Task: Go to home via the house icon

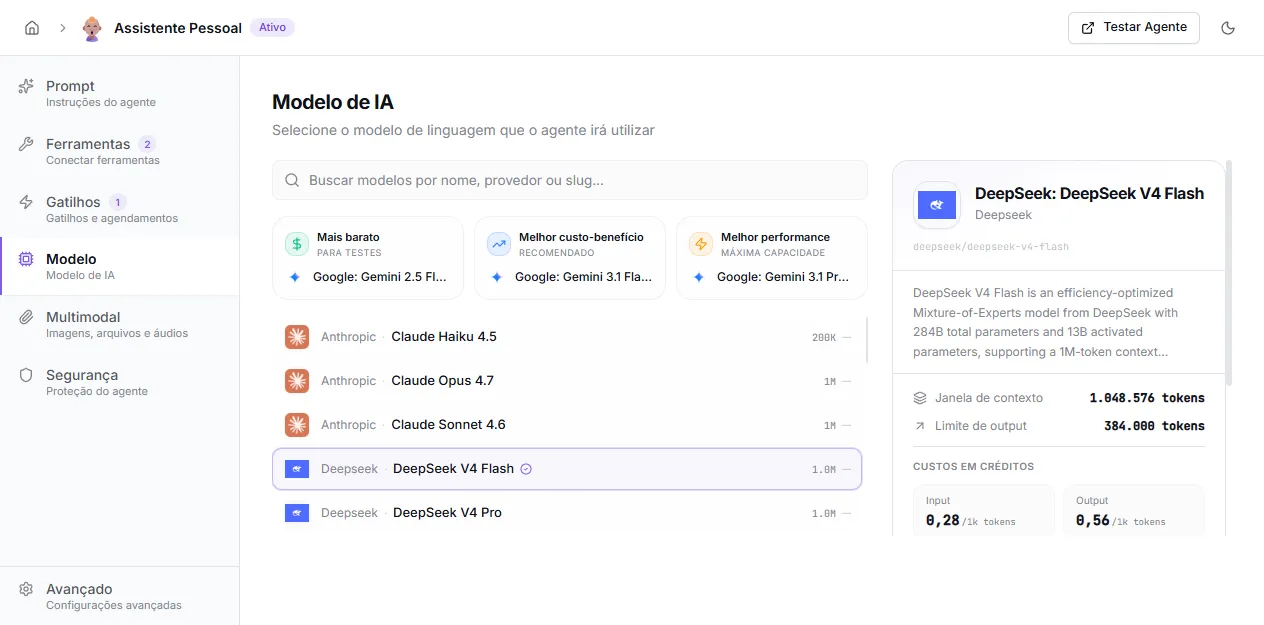Action: pyautogui.click(x=32, y=28)
